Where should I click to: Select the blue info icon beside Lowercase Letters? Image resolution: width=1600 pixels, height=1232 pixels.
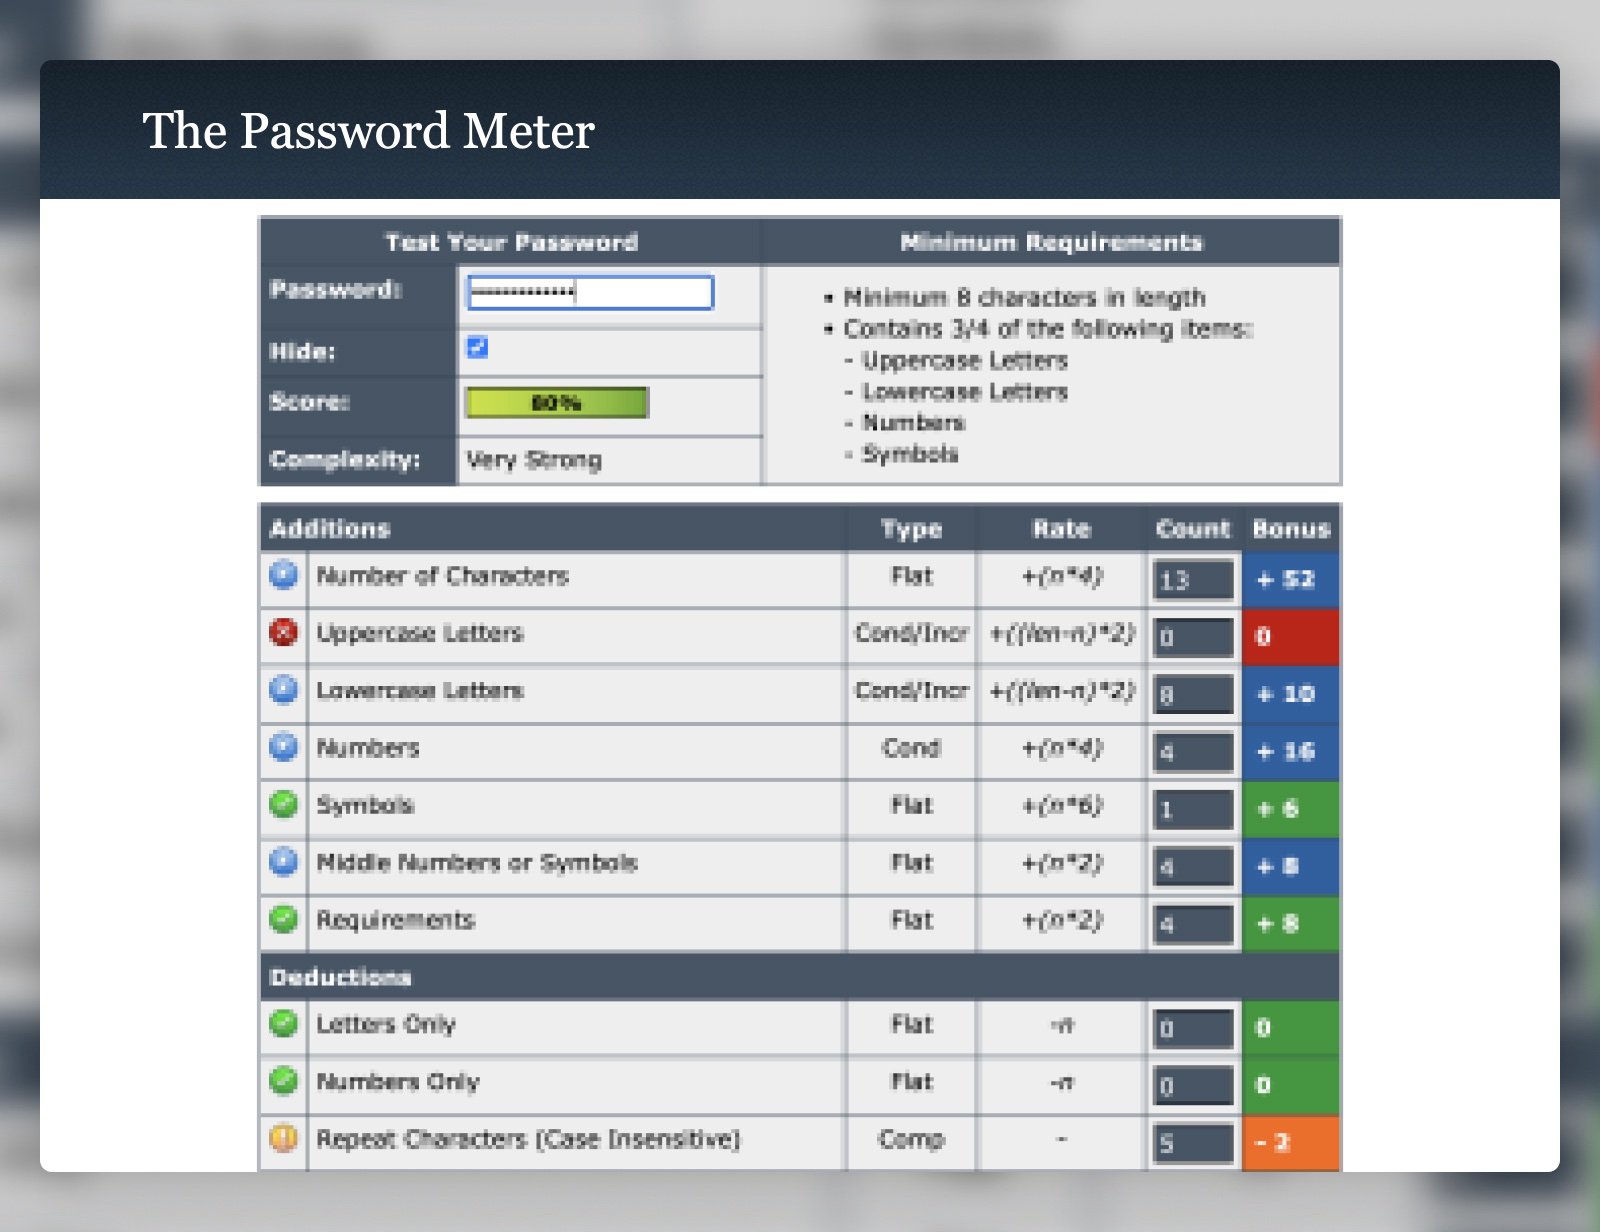pyautogui.click(x=284, y=690)
